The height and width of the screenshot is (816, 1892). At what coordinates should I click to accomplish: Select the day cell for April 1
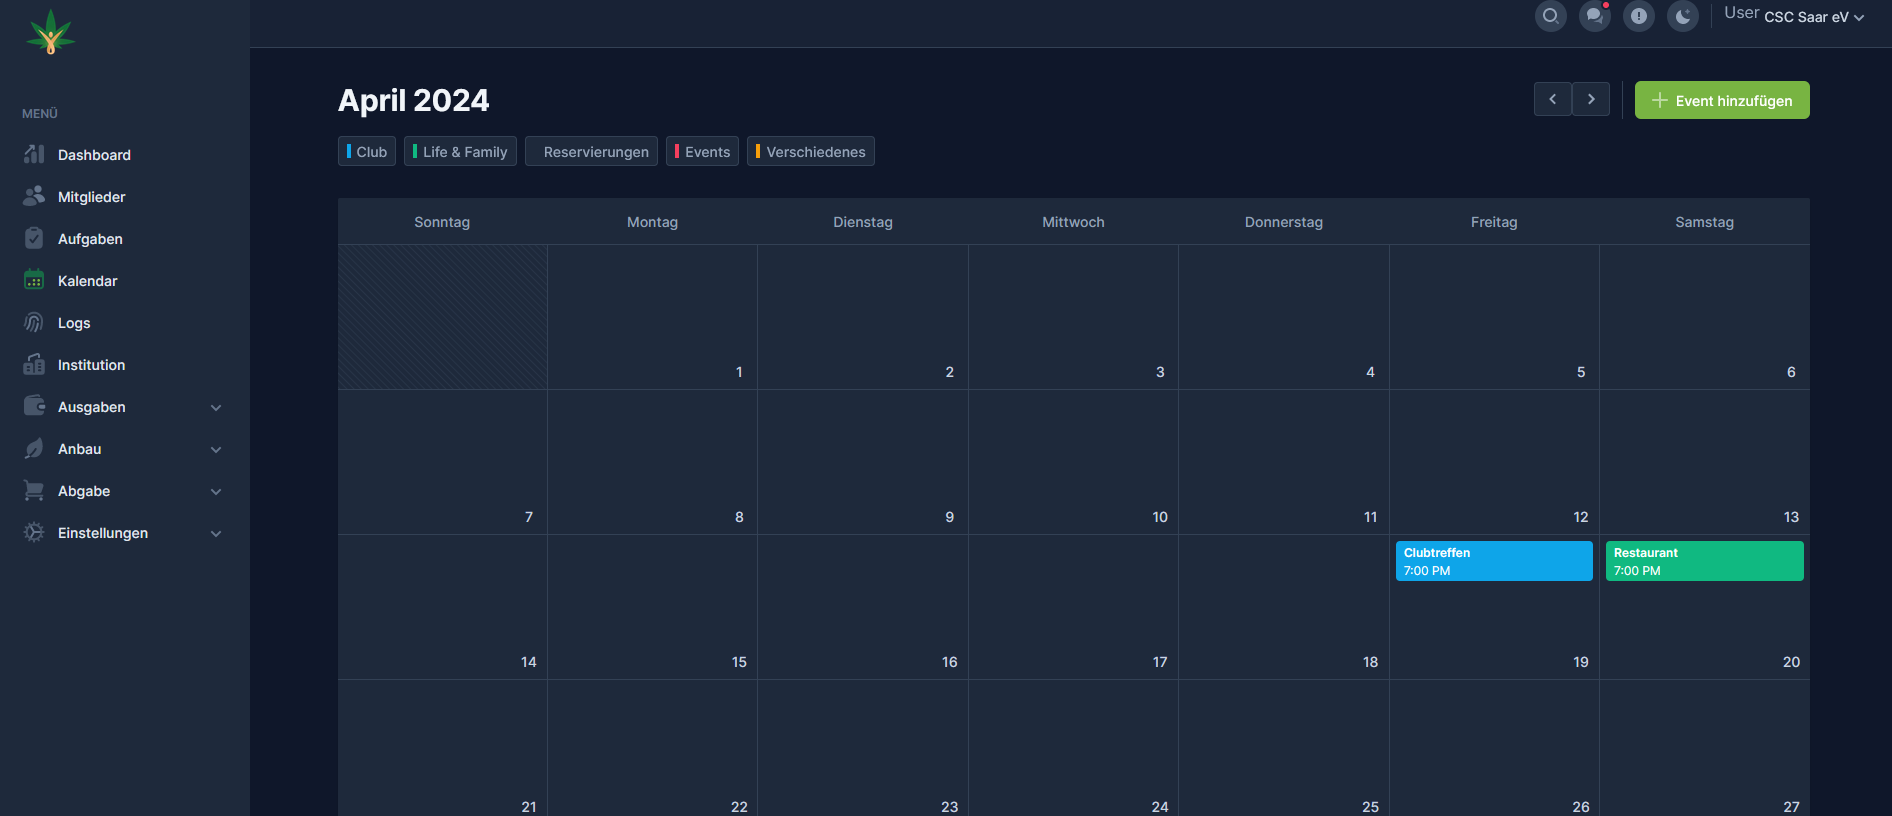652,317
